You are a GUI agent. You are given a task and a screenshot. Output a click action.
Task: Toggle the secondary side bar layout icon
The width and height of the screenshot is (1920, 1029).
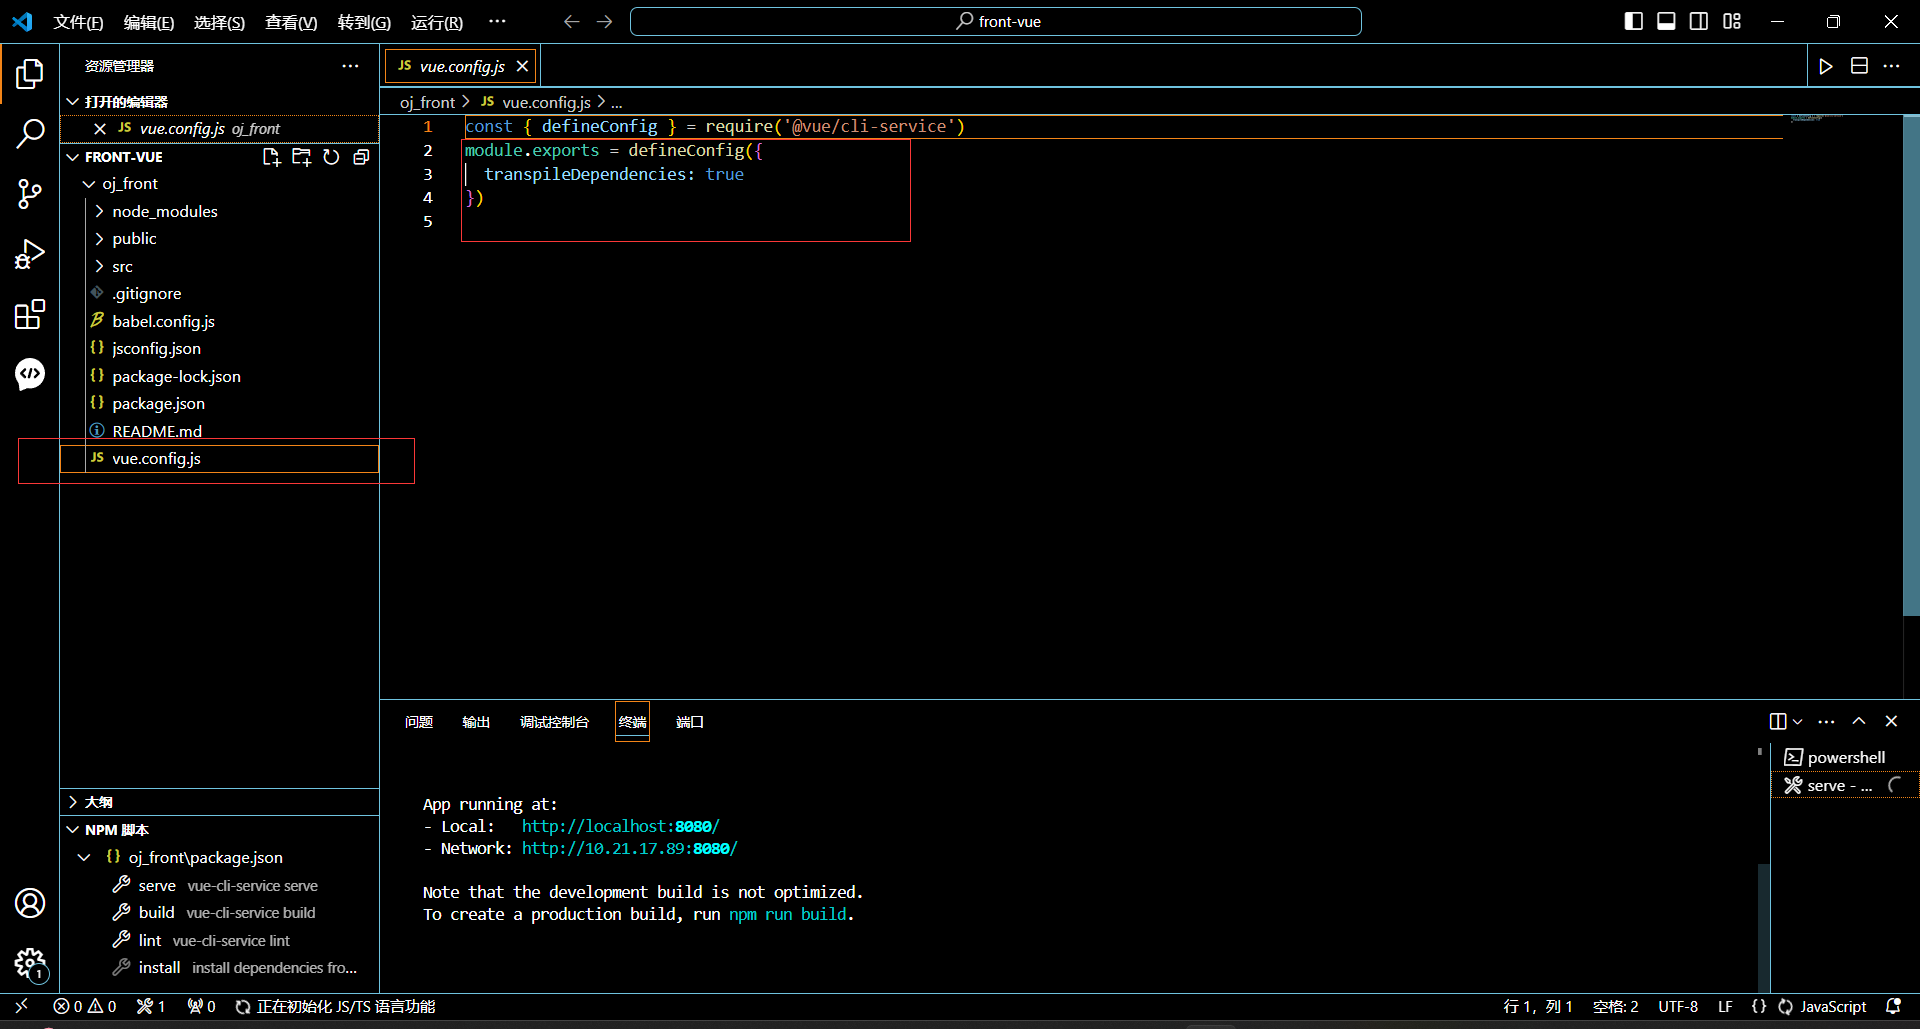click(1699, 21)
